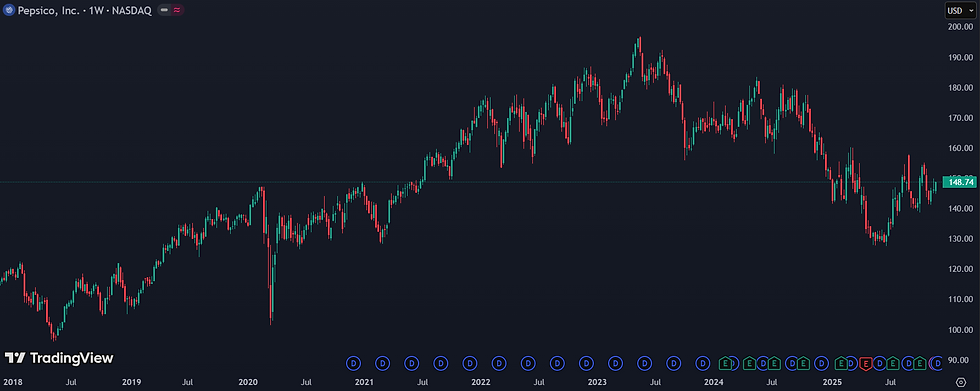Click the 200.00 price axis label
Image resolution: width=980 pixels, height=391 pixels.
961,27
